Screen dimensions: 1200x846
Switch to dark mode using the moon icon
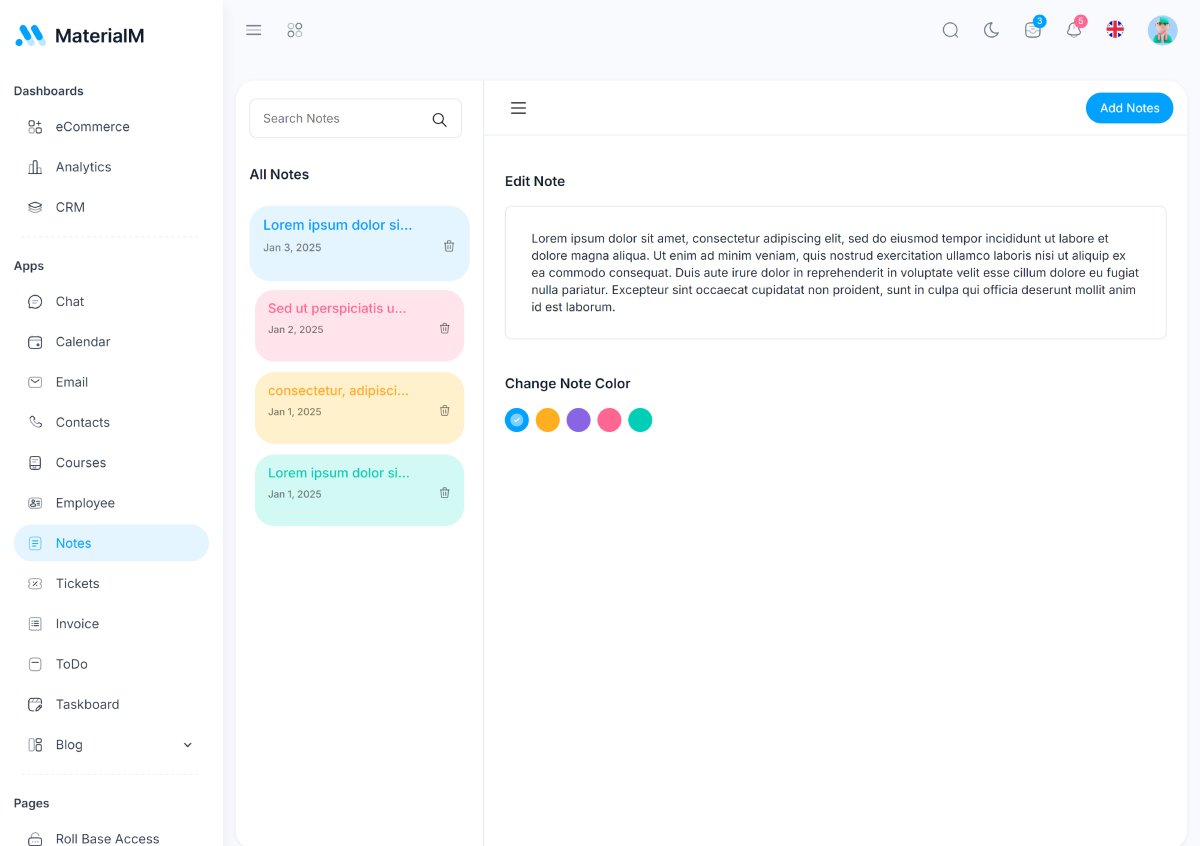pos(991,30)
